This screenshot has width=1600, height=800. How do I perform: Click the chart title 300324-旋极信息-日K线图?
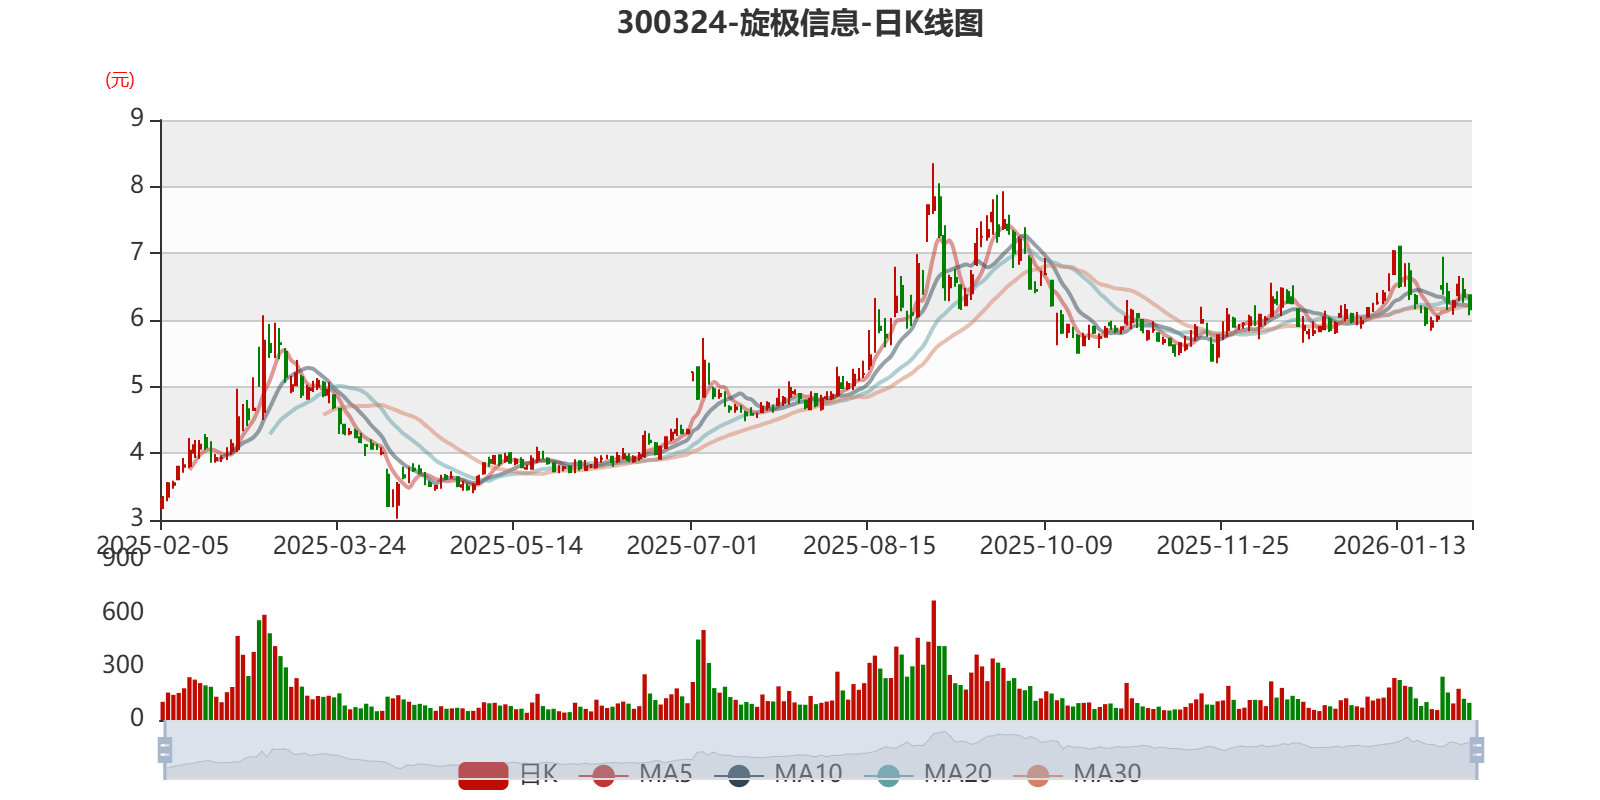[800, 23]
